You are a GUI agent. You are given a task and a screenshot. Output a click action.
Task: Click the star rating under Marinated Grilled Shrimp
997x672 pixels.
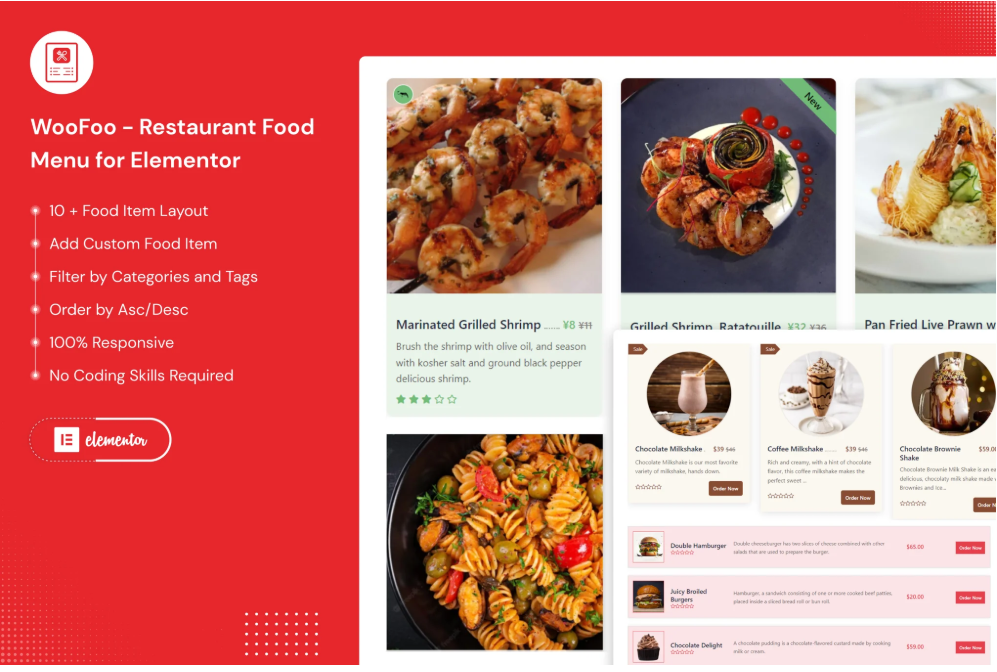(427, 399)
